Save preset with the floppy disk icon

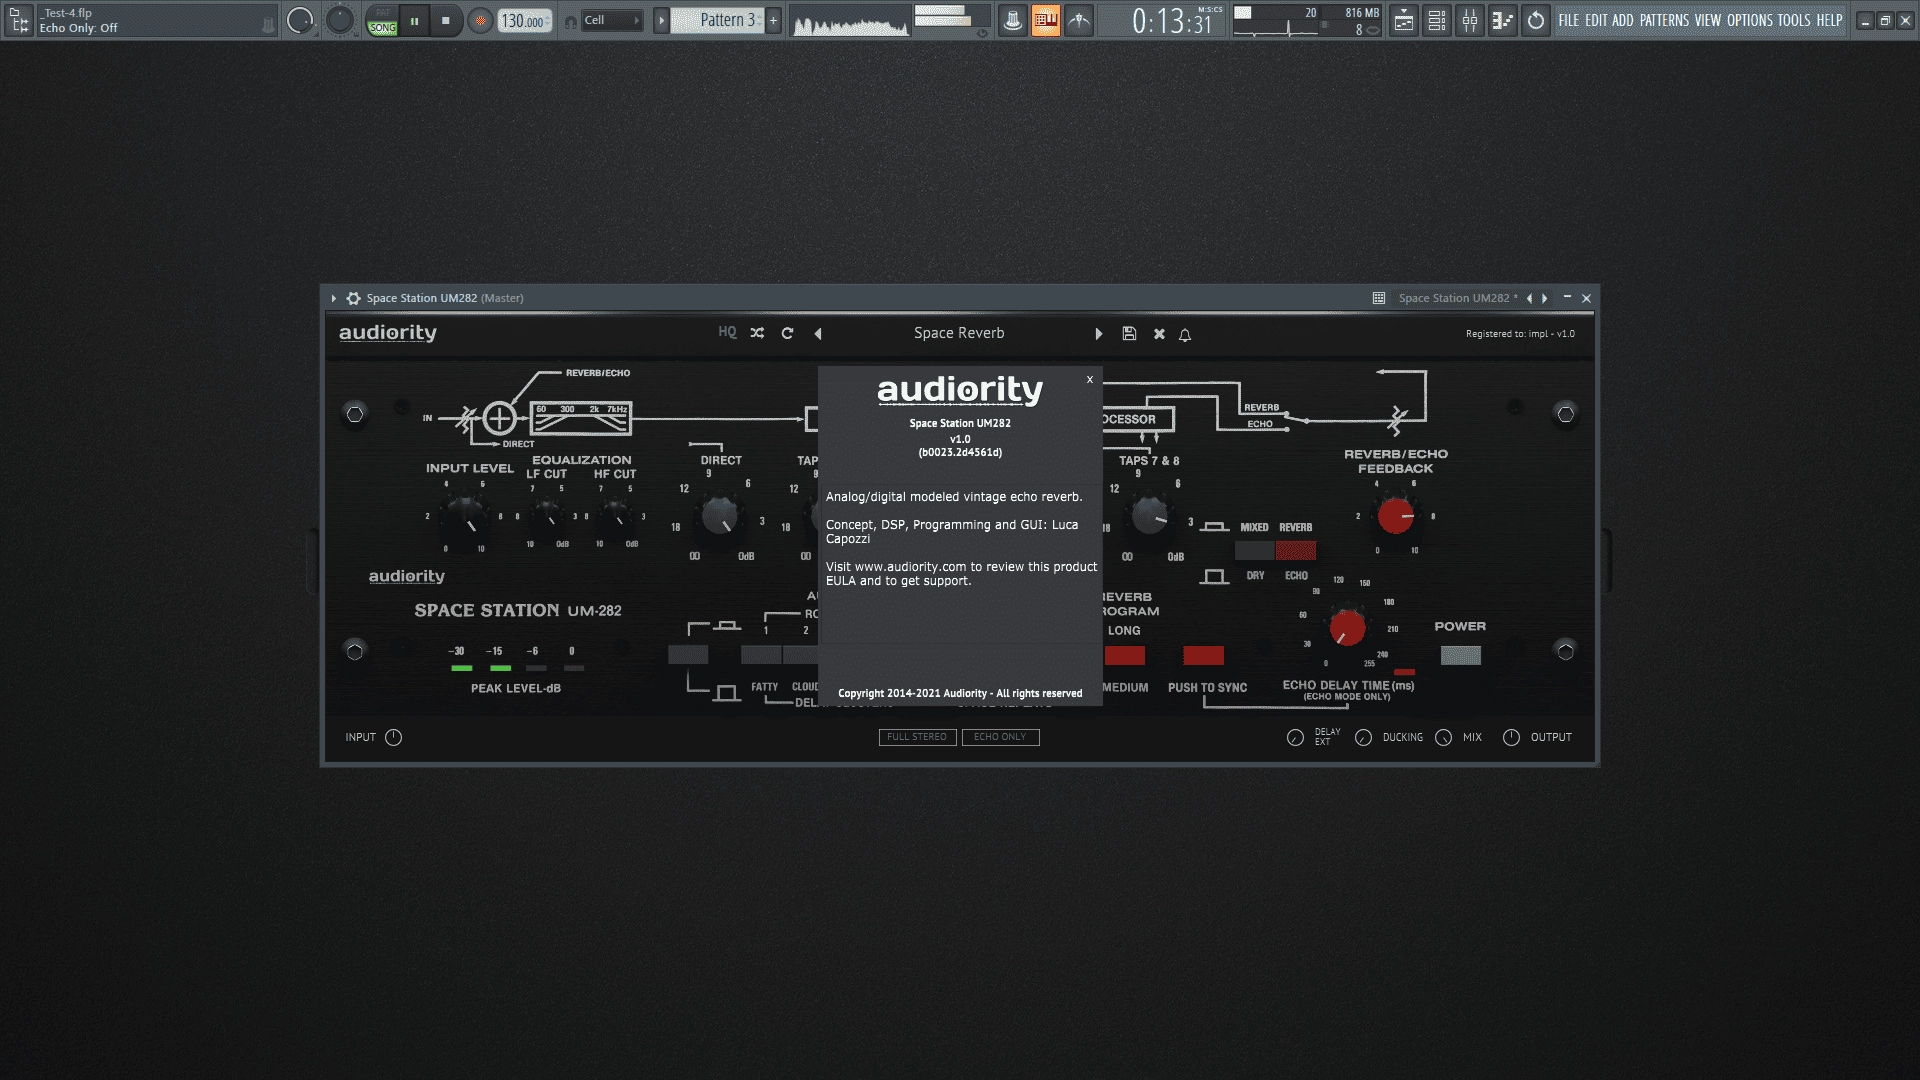(1129, 334)
